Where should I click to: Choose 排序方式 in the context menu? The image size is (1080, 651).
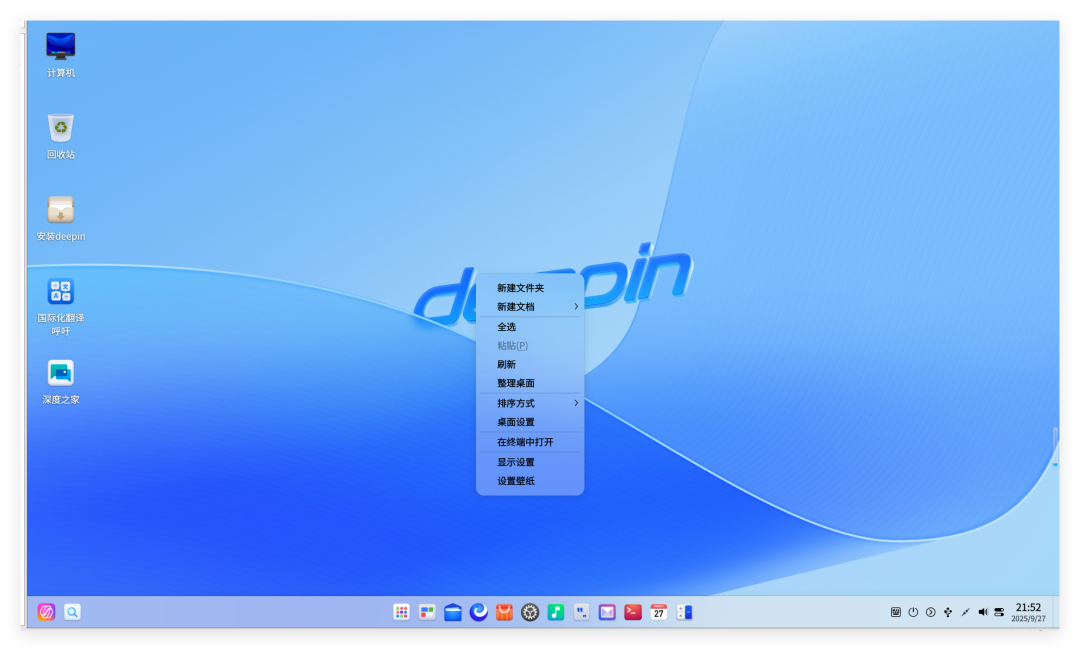530,403
